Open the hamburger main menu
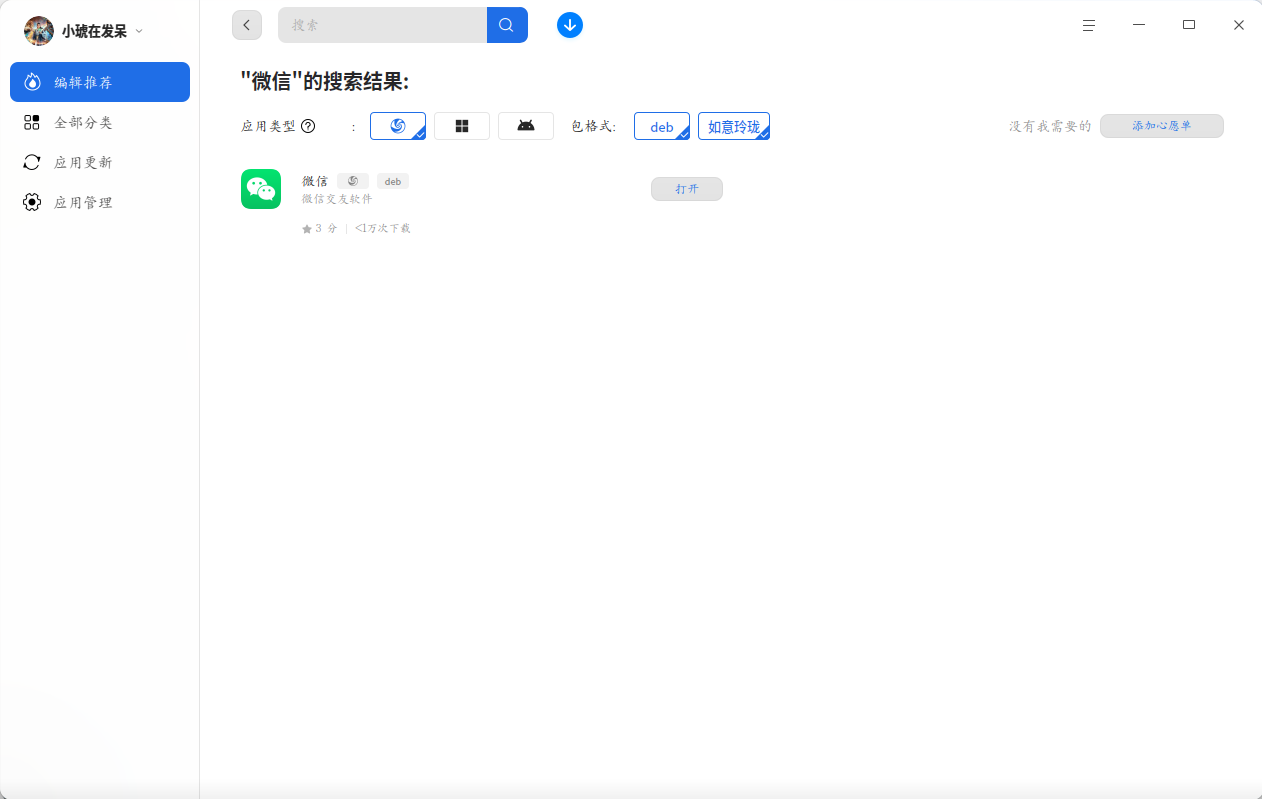The height and width of the screenshot is (799, 1262). (1089, 25)
